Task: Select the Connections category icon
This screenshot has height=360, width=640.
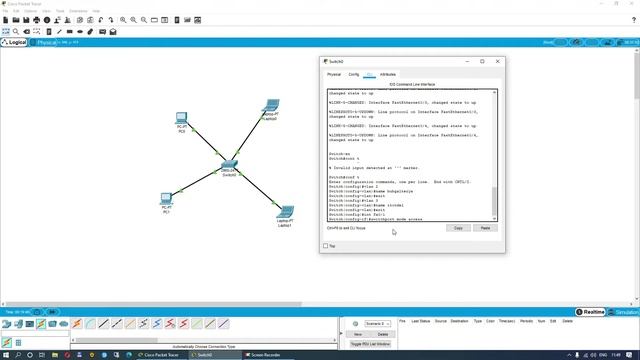Action: [41, 324]
